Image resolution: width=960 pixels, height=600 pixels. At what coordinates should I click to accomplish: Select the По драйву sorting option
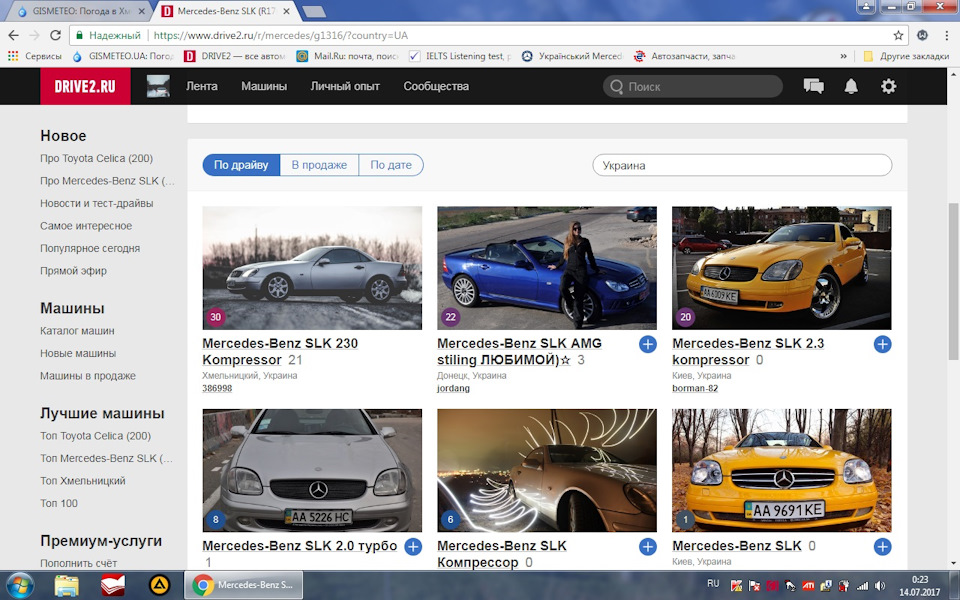(241, 165)
